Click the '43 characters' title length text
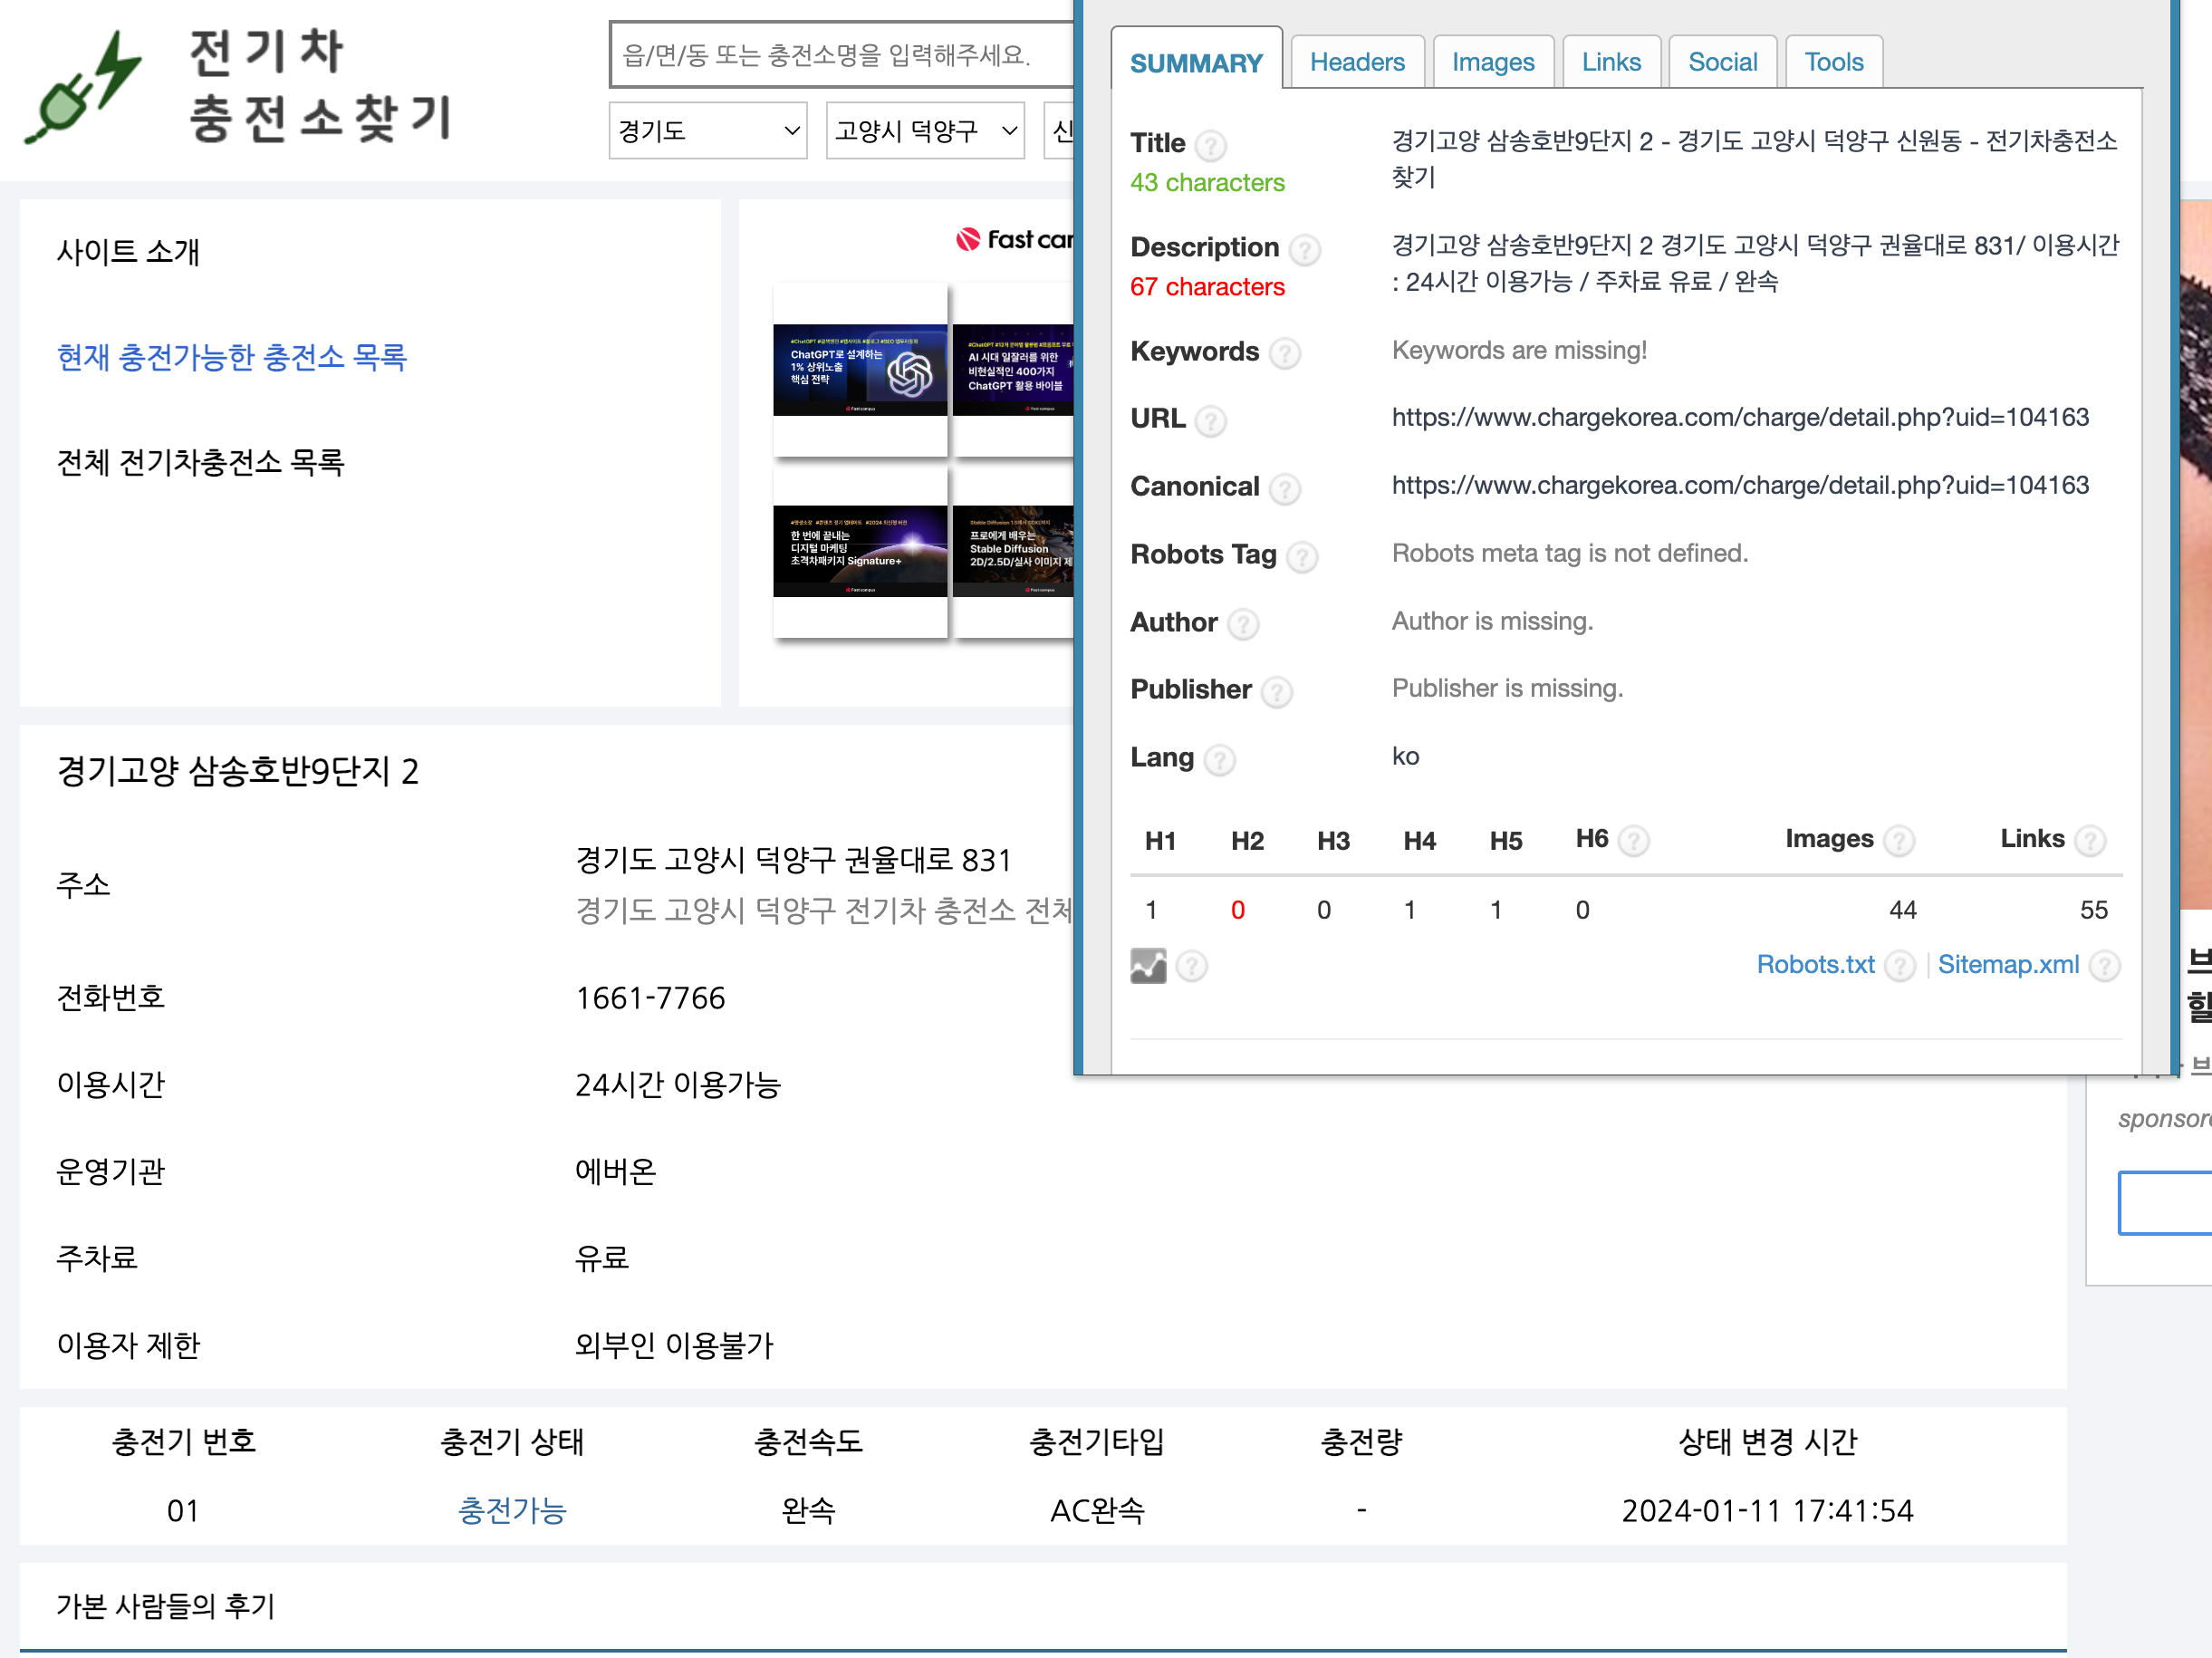Screen dimensions: 2212x1658 pos(1207,183)
